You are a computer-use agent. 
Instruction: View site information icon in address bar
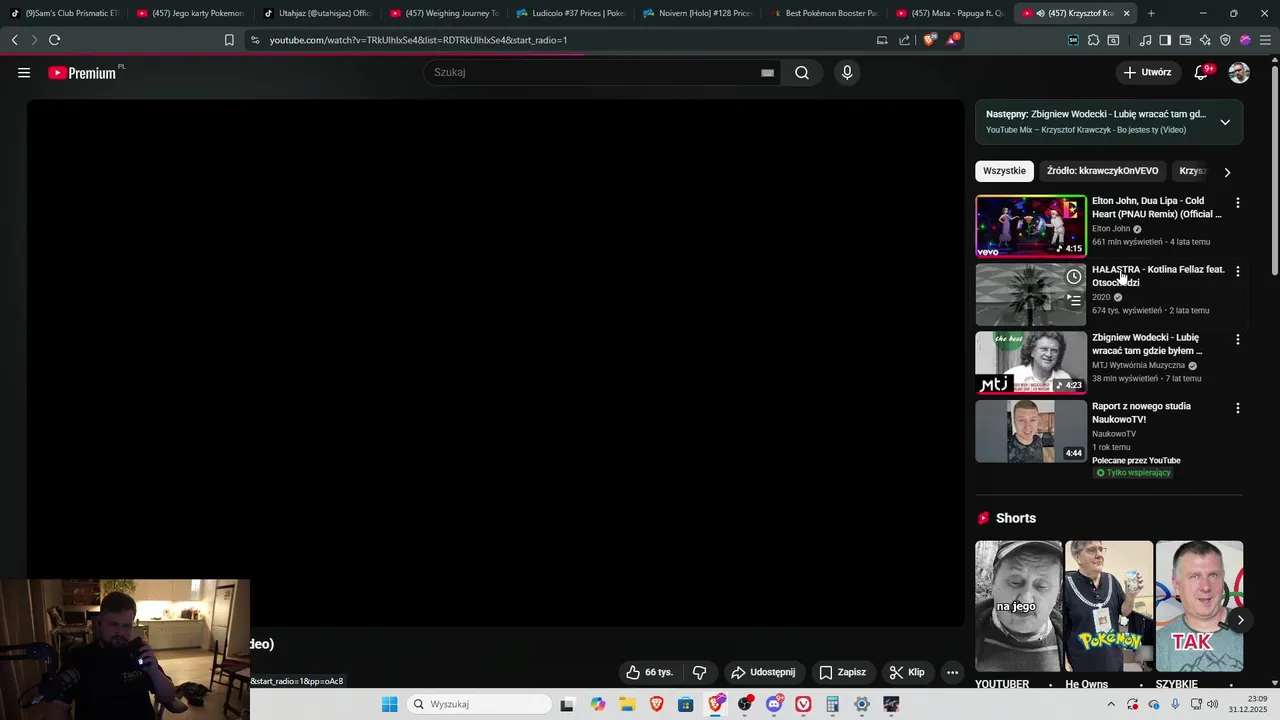pyautogui.click(x=255, y=40)
